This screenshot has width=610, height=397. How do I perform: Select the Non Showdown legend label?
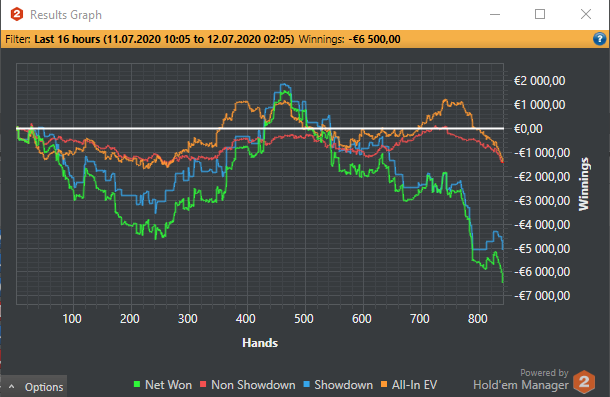(253, 385)
